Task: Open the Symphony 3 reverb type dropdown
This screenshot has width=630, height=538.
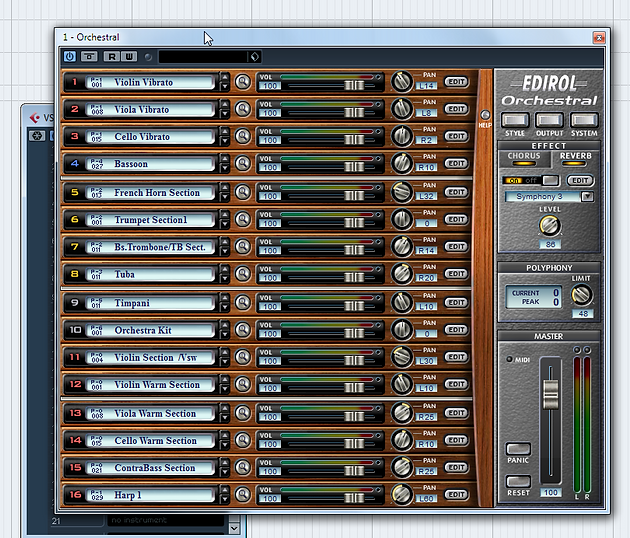Action: click(587, 196)
